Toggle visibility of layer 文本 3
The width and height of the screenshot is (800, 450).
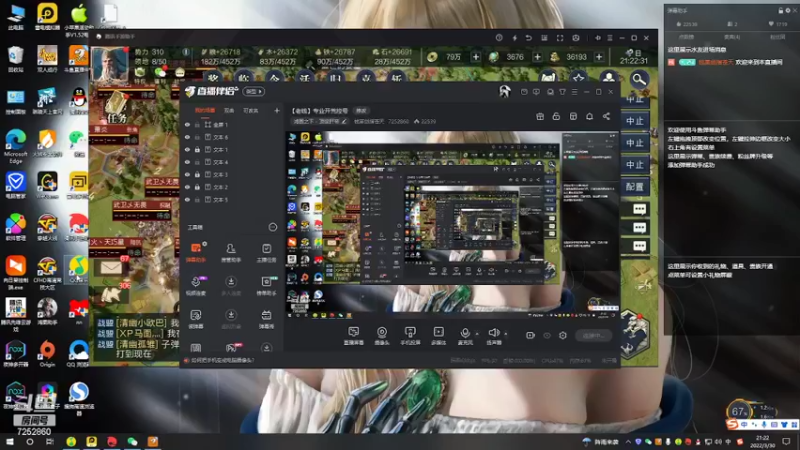(187, 174)
